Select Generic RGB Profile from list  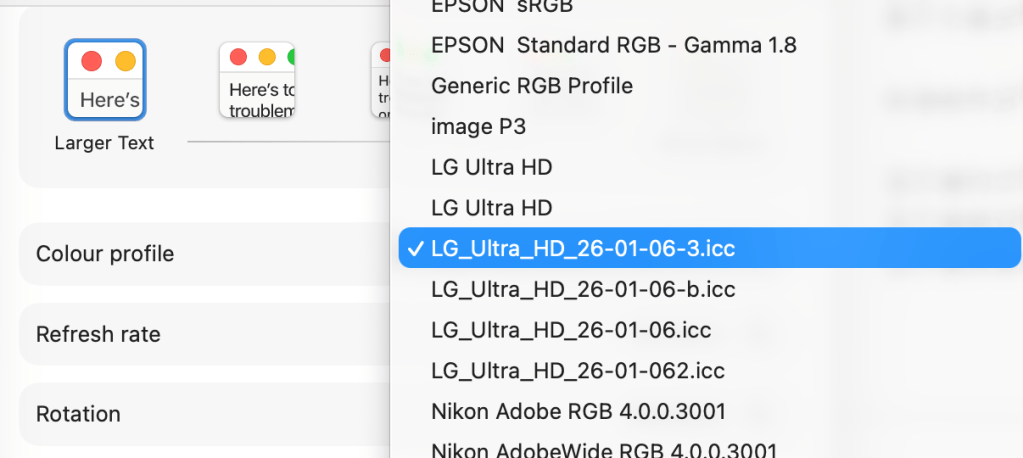click(x=532, y=86)
